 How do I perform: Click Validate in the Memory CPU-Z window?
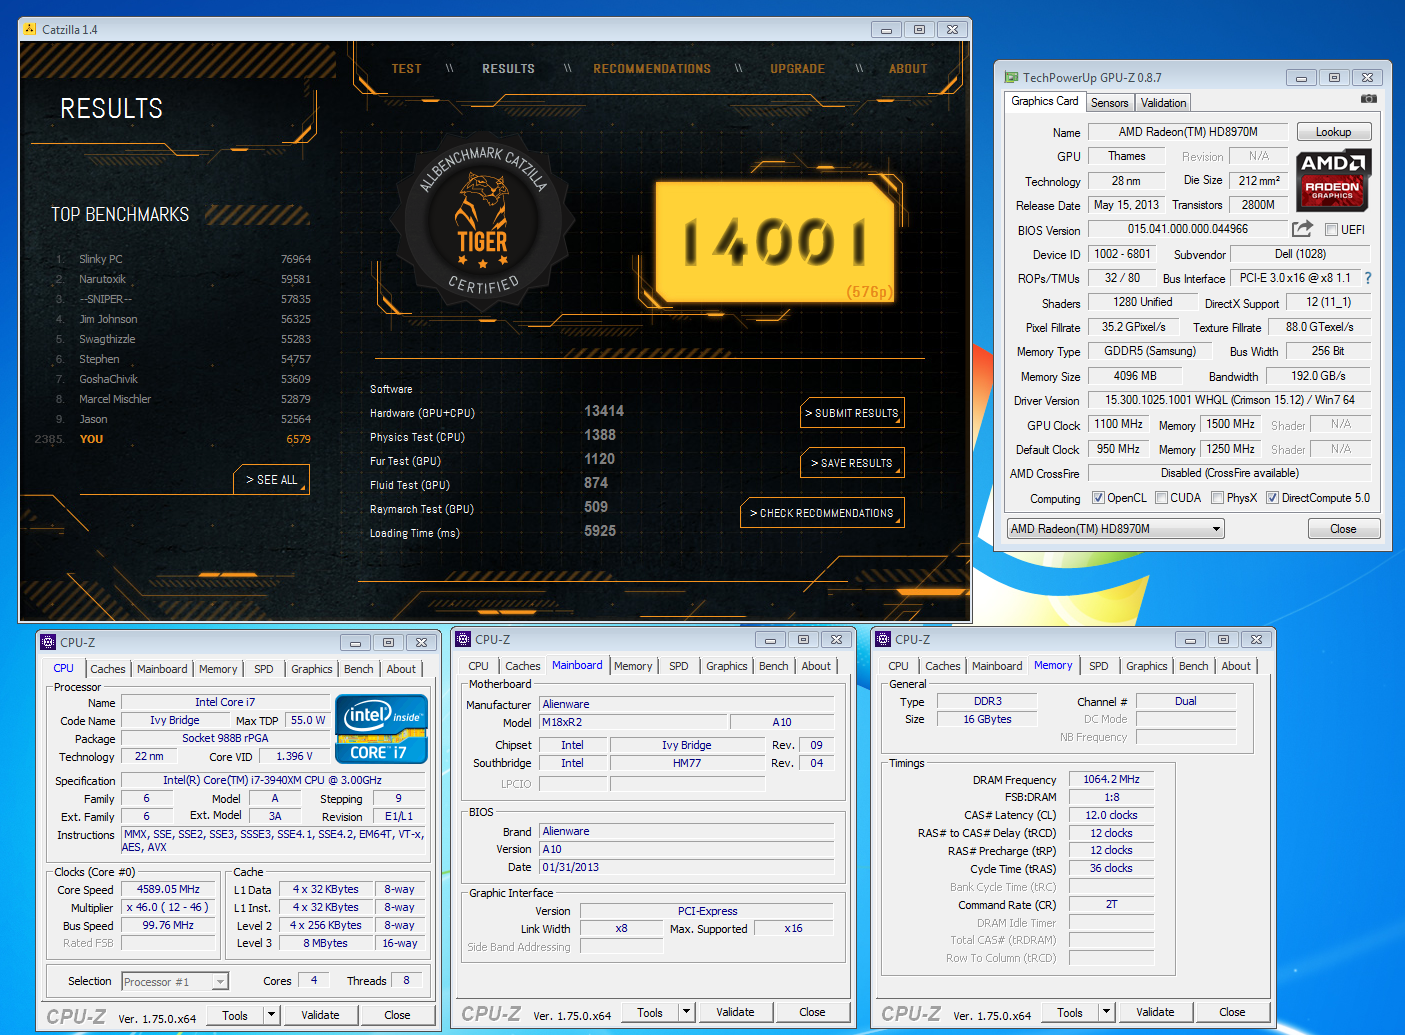(x=1155, y=1012)
